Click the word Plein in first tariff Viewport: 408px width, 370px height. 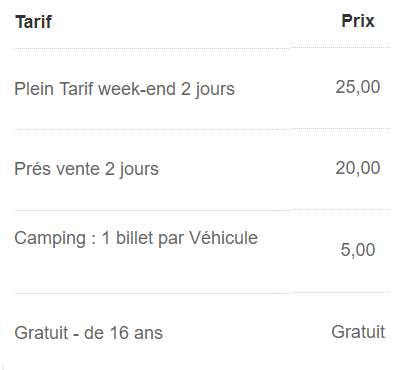[x=34, y=89]
